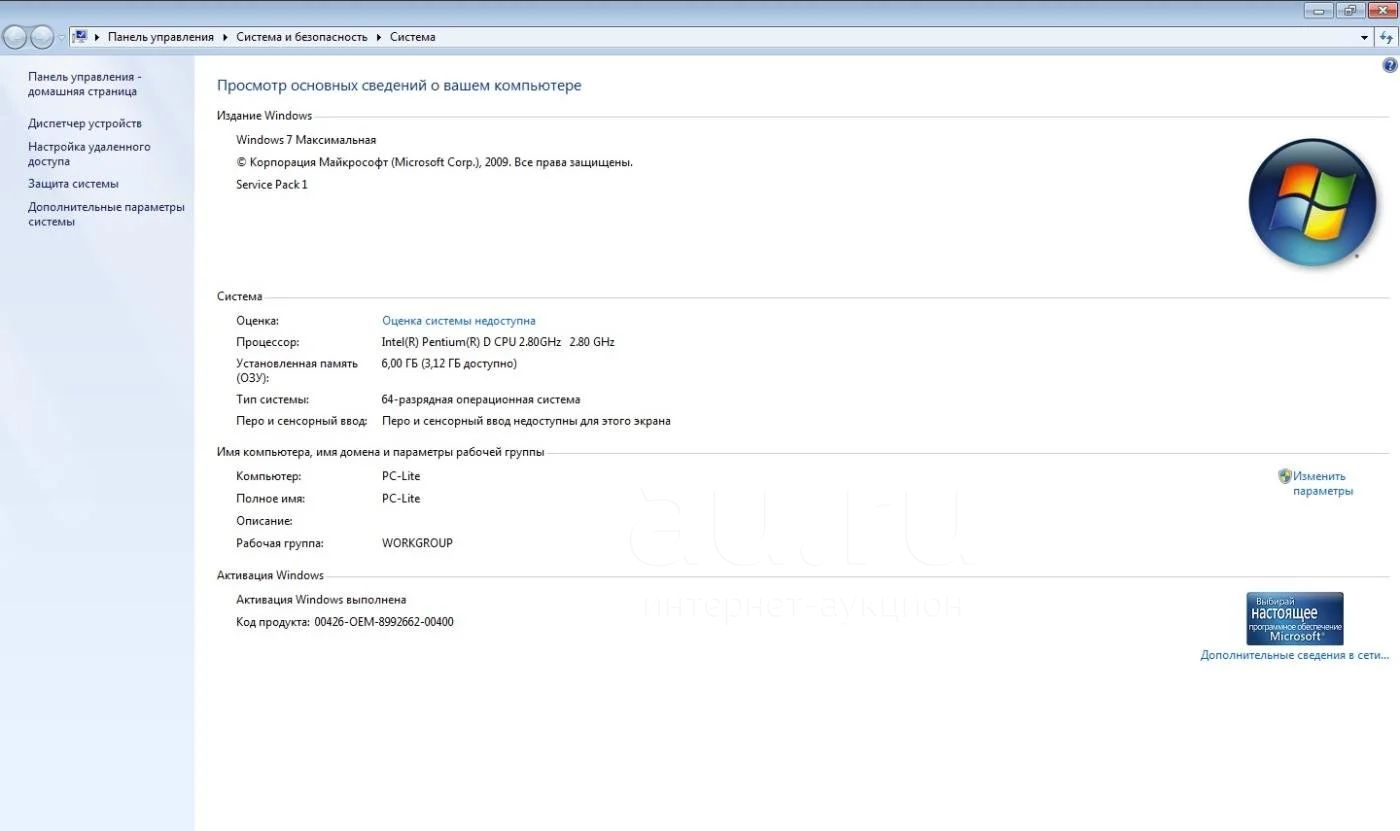Open the recent pages dropdown arrow
The height and width of the screenshot is (831, 1400).
click(x=61, y=38)
